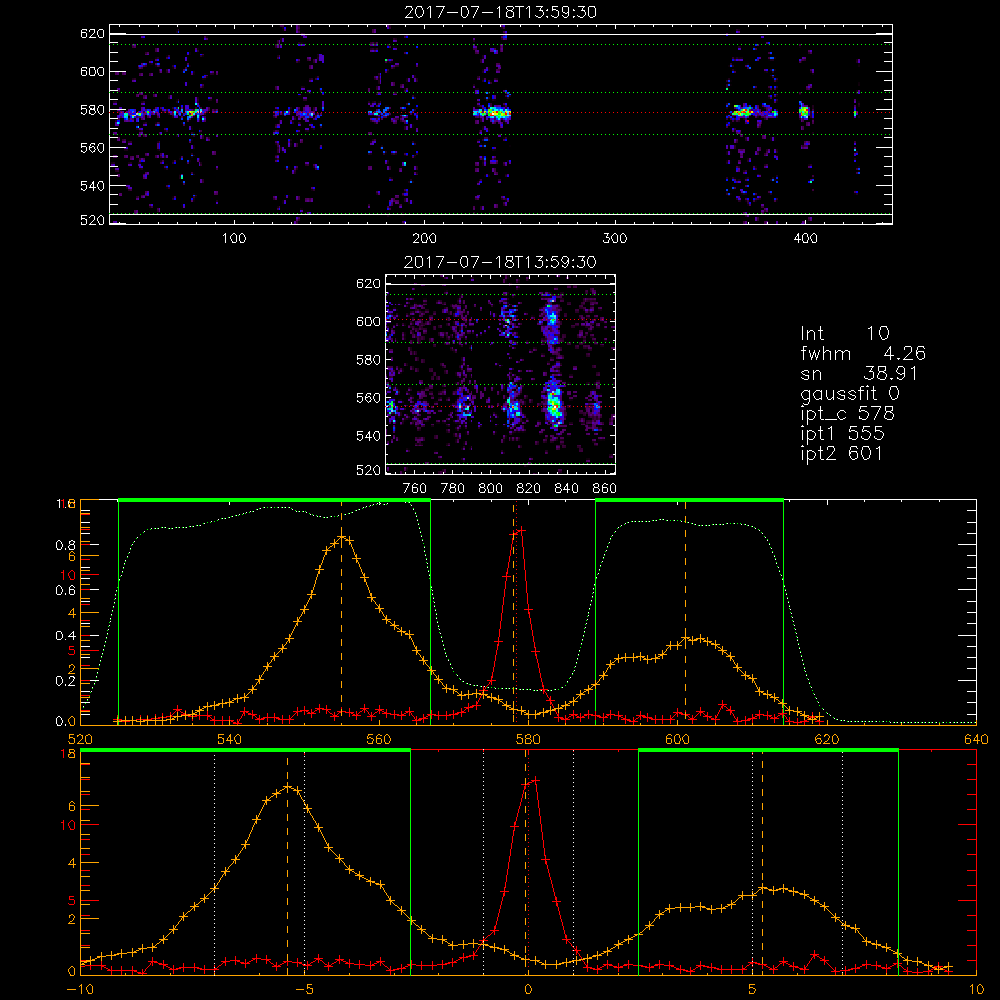Click x-axis label 580 of profile plot
1000x1000 pixels.
[528, 739]
